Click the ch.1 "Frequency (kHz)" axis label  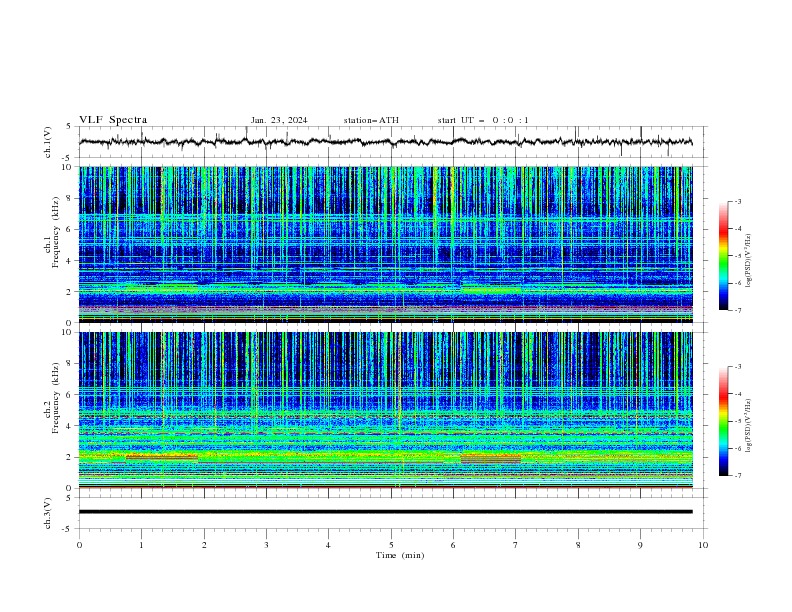(56, 233)
